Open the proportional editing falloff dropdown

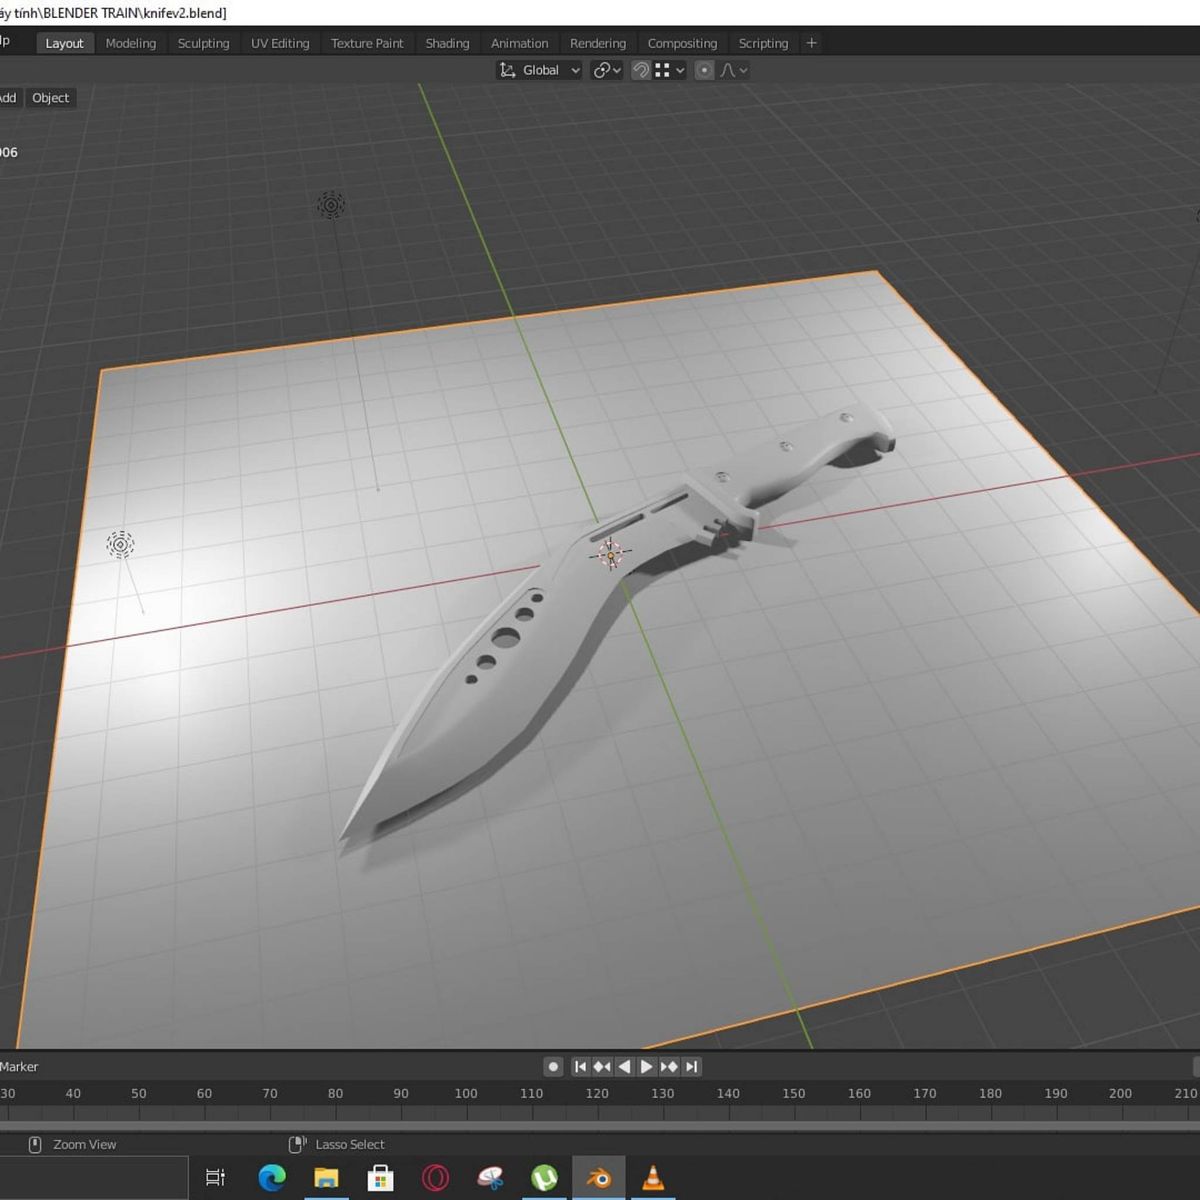733,70
